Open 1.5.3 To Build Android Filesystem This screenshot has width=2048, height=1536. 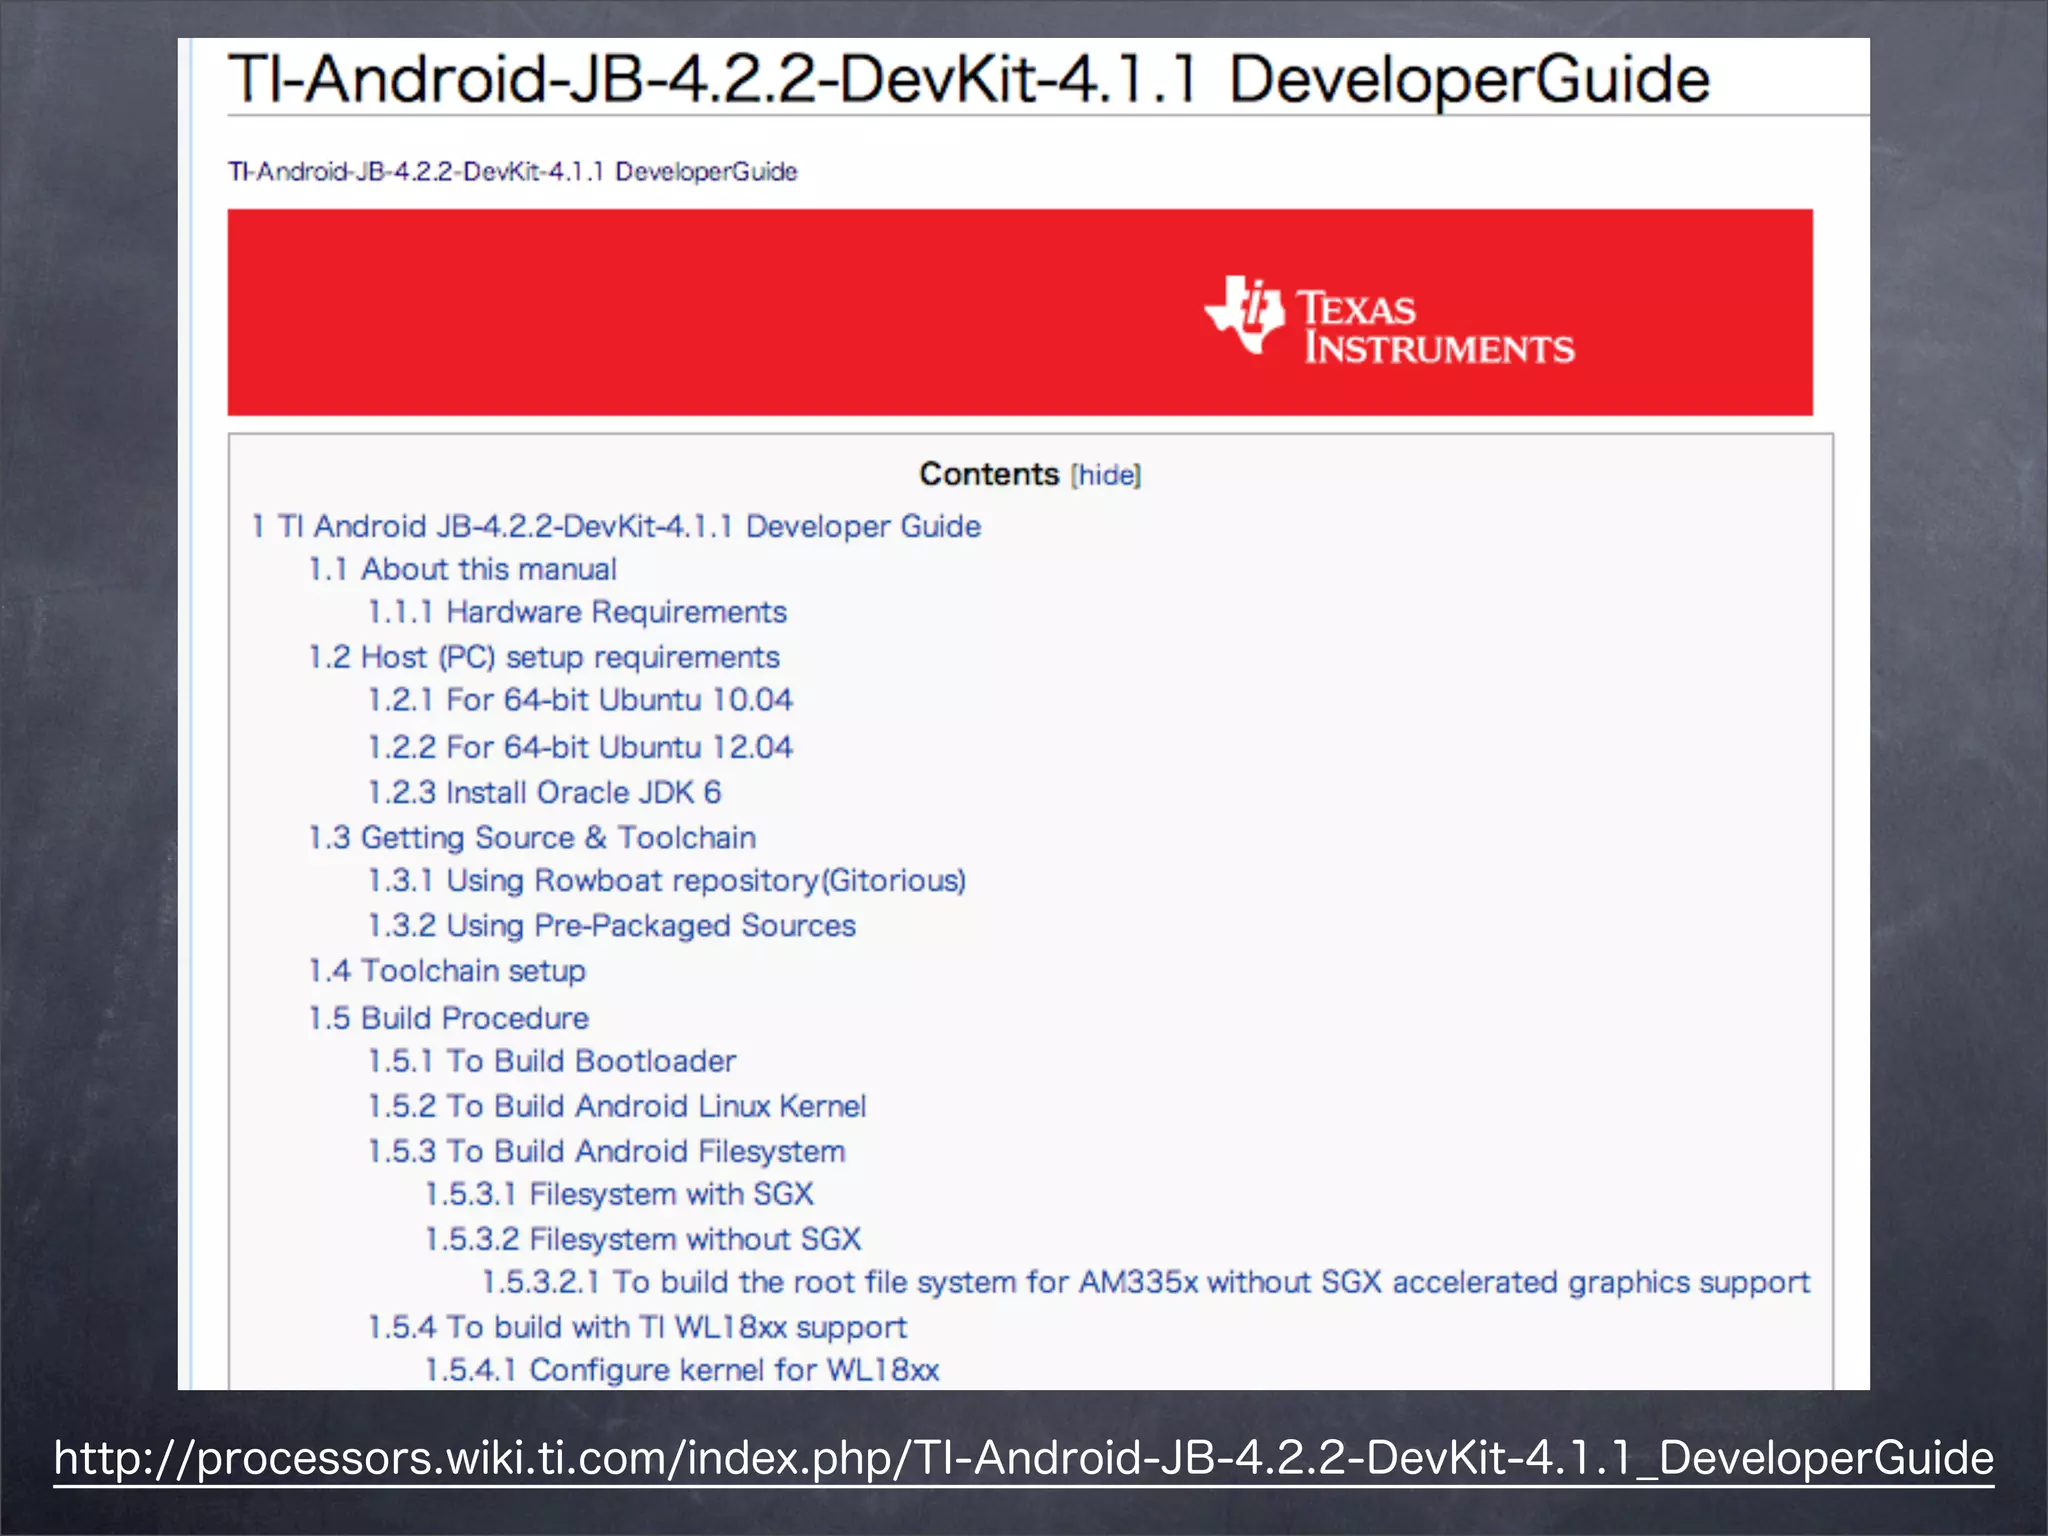click(x=607, y=1151)
